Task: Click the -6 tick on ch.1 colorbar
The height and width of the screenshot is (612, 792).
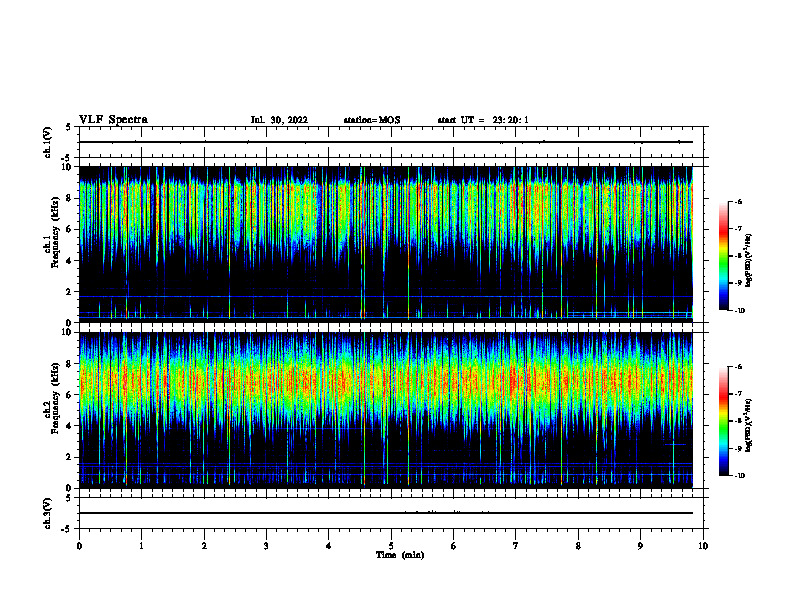Action: pos(739,201)
